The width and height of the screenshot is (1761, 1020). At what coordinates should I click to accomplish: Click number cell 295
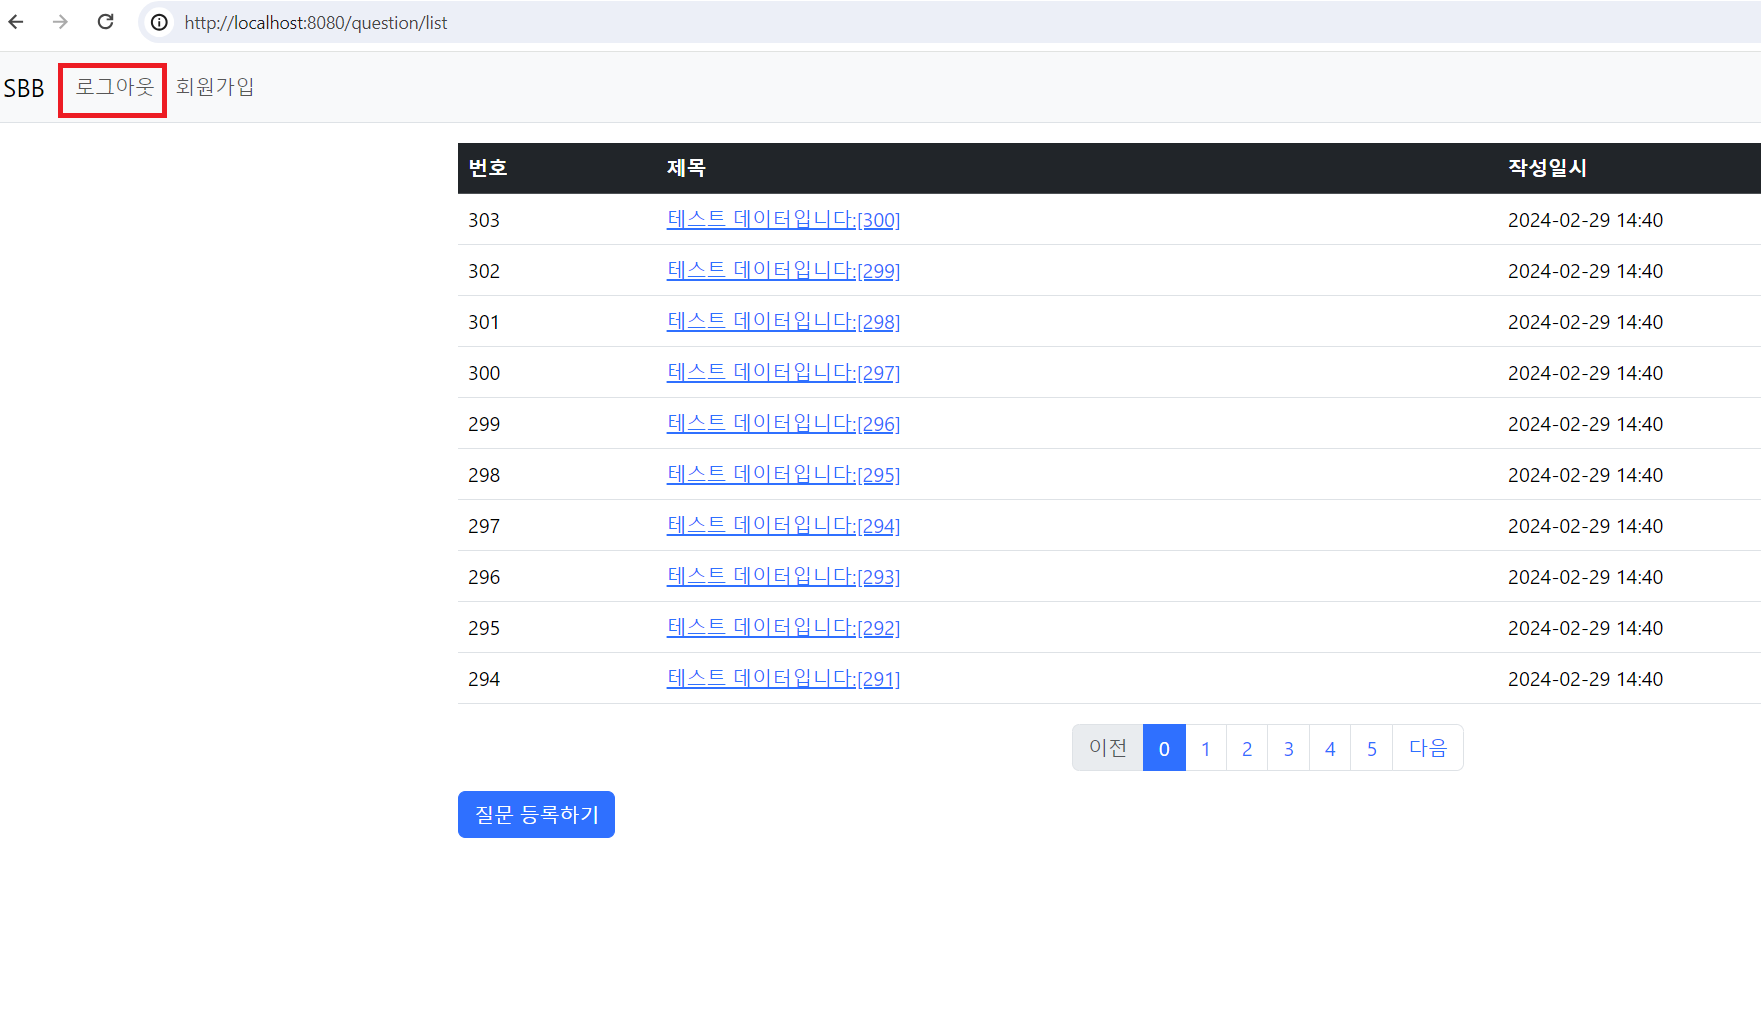pyautogui.click(x=484, y=628)
